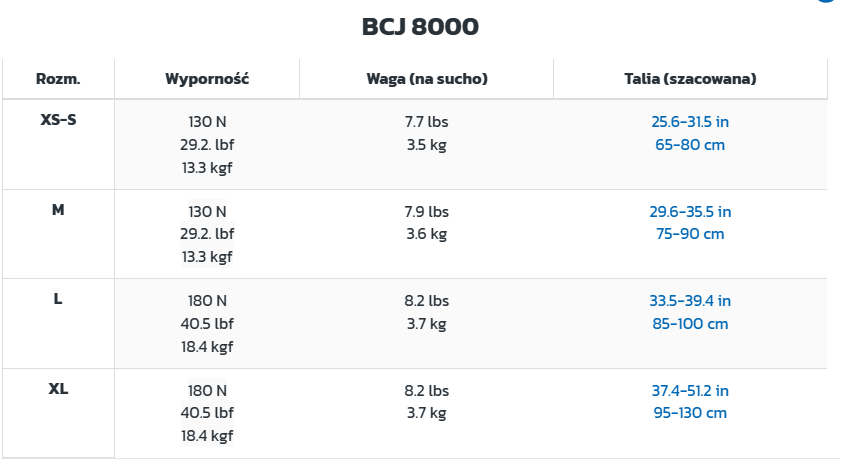Viewport: 848px width, 464px height.
Task: Click the BCJ 8000 table title
Action: (x=420, y=27)
